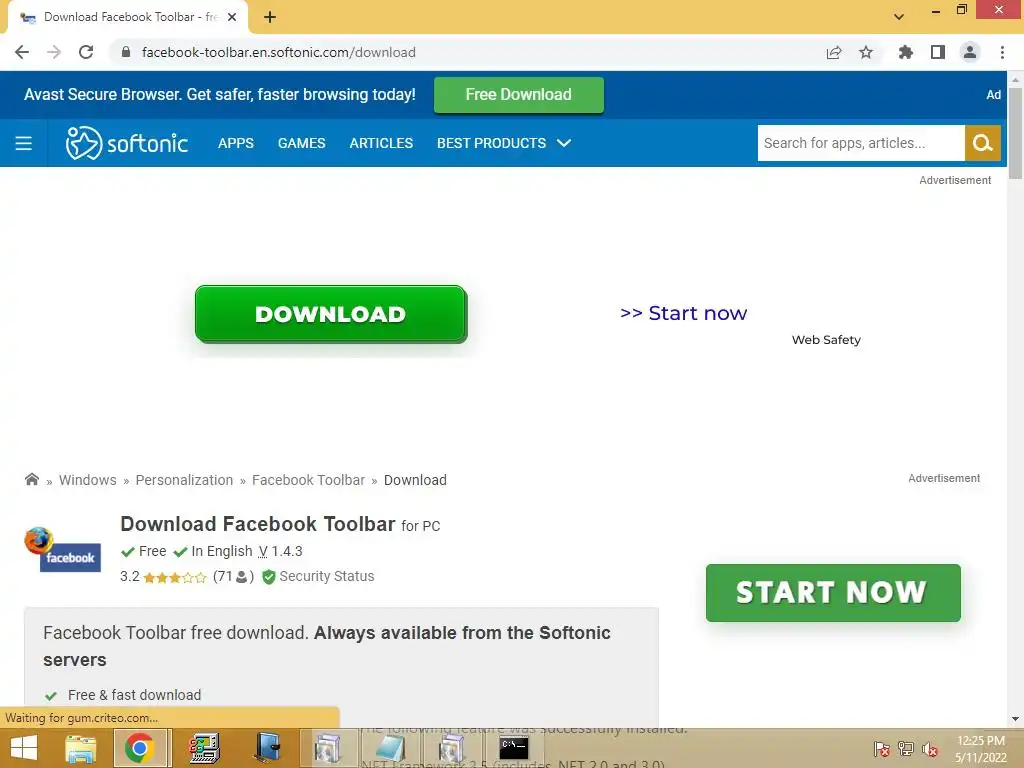Screen dimensions: 1024x768
Task: Open the GAMES menu item
Action: [302, 143]
